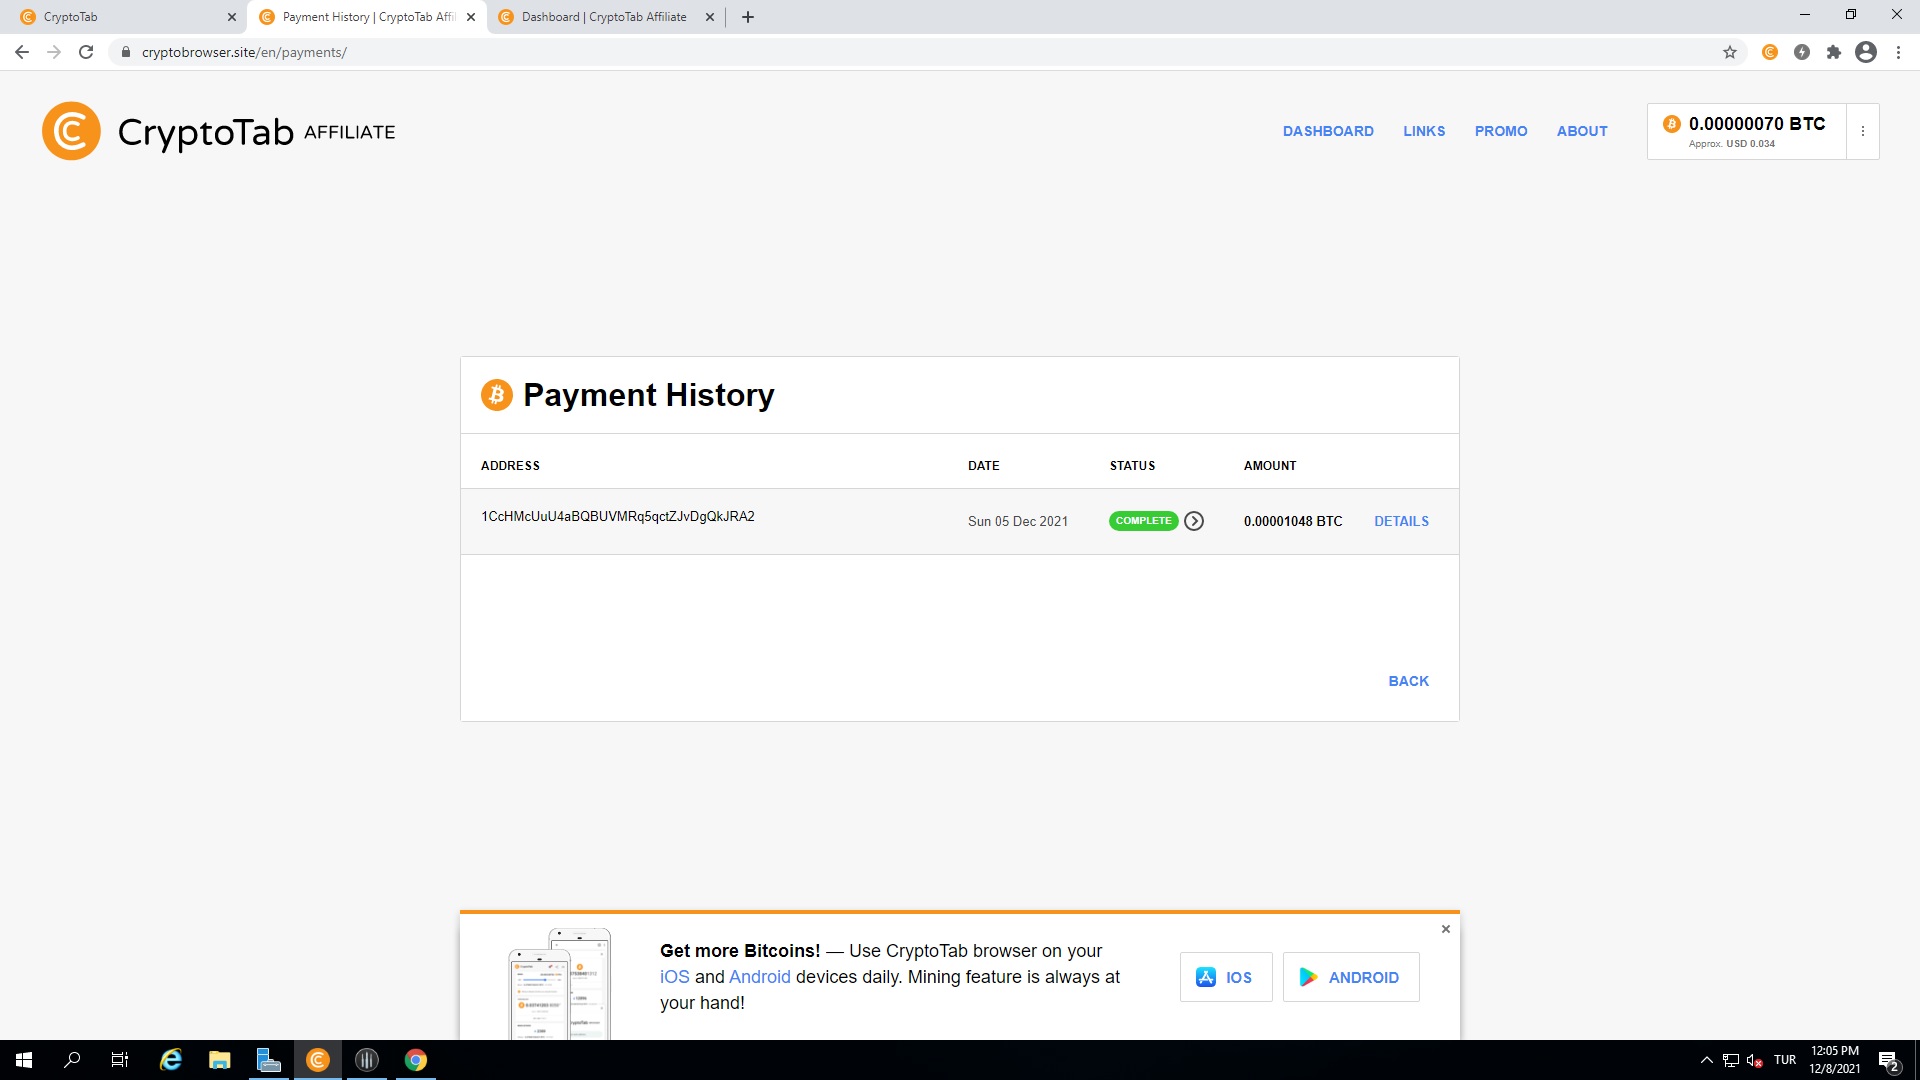Click the CryptoTab orange logo icon
The width and height of the screenshot is (1920, 1080).
click(71, 131)
